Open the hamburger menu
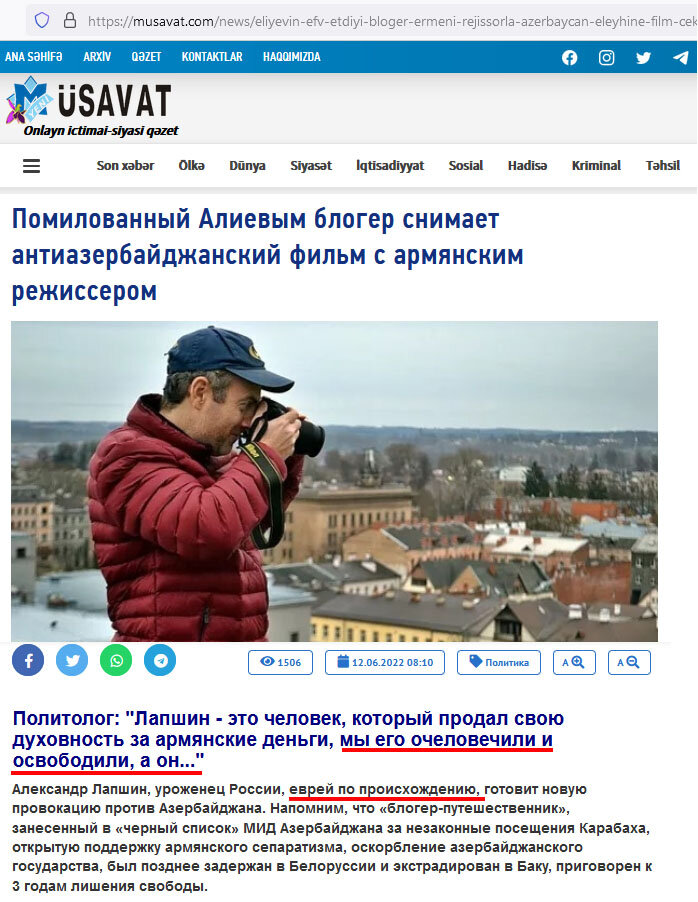The height and width of the screenshot is (902, 698). coord(32,166)
